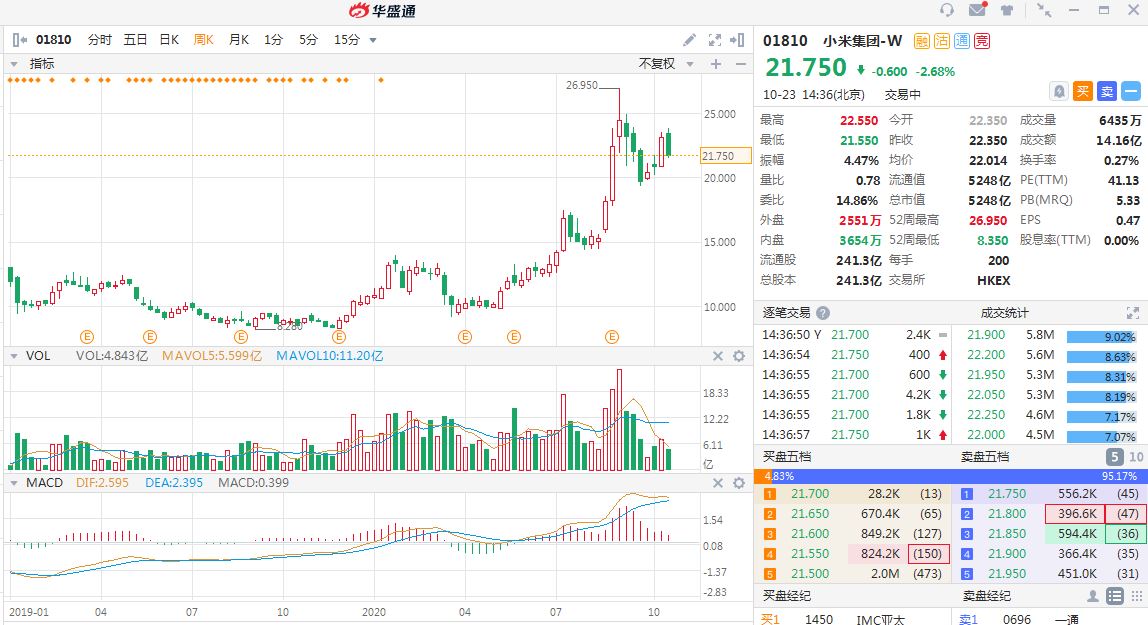1148x625 pixels.
Task: Open the skin theme shirt icon
Action: pyautogui.click(x=1007, y=10)
